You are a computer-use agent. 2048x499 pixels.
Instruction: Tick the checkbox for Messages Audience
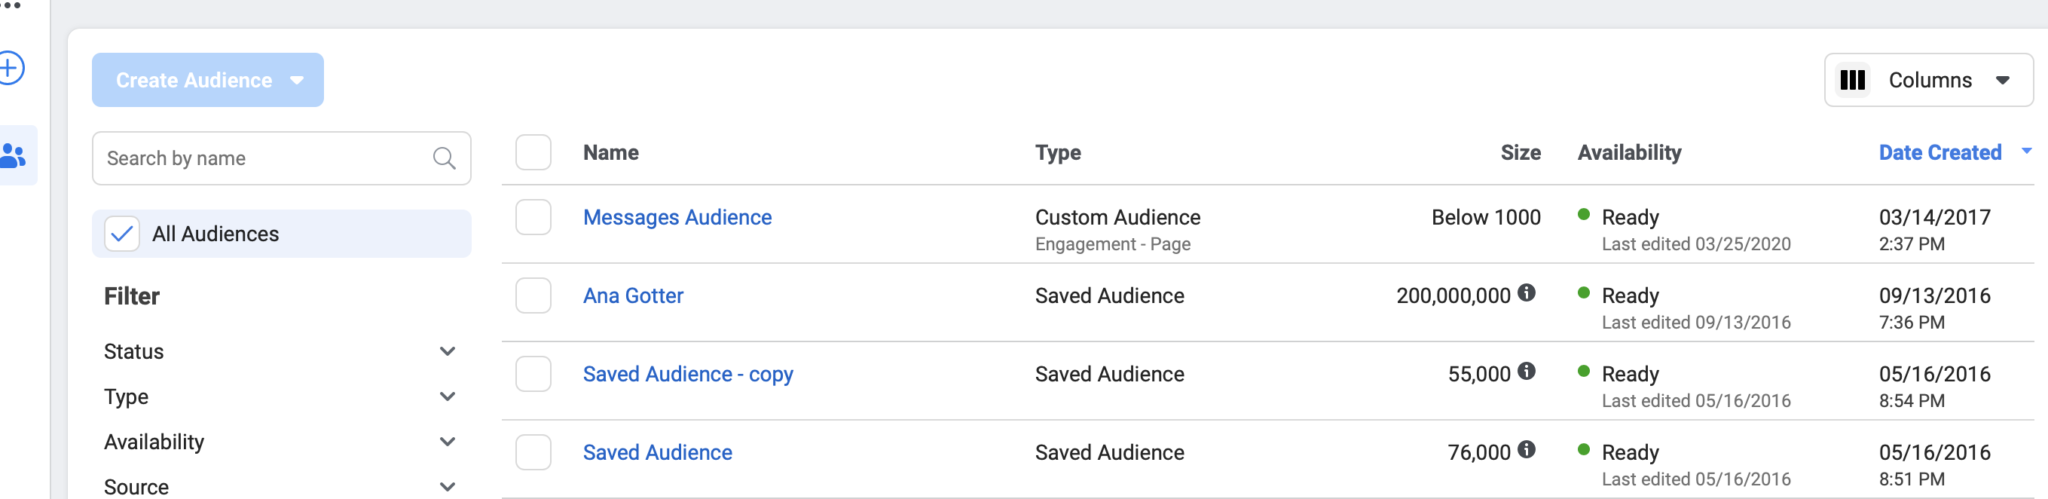[x=533, y=217]
